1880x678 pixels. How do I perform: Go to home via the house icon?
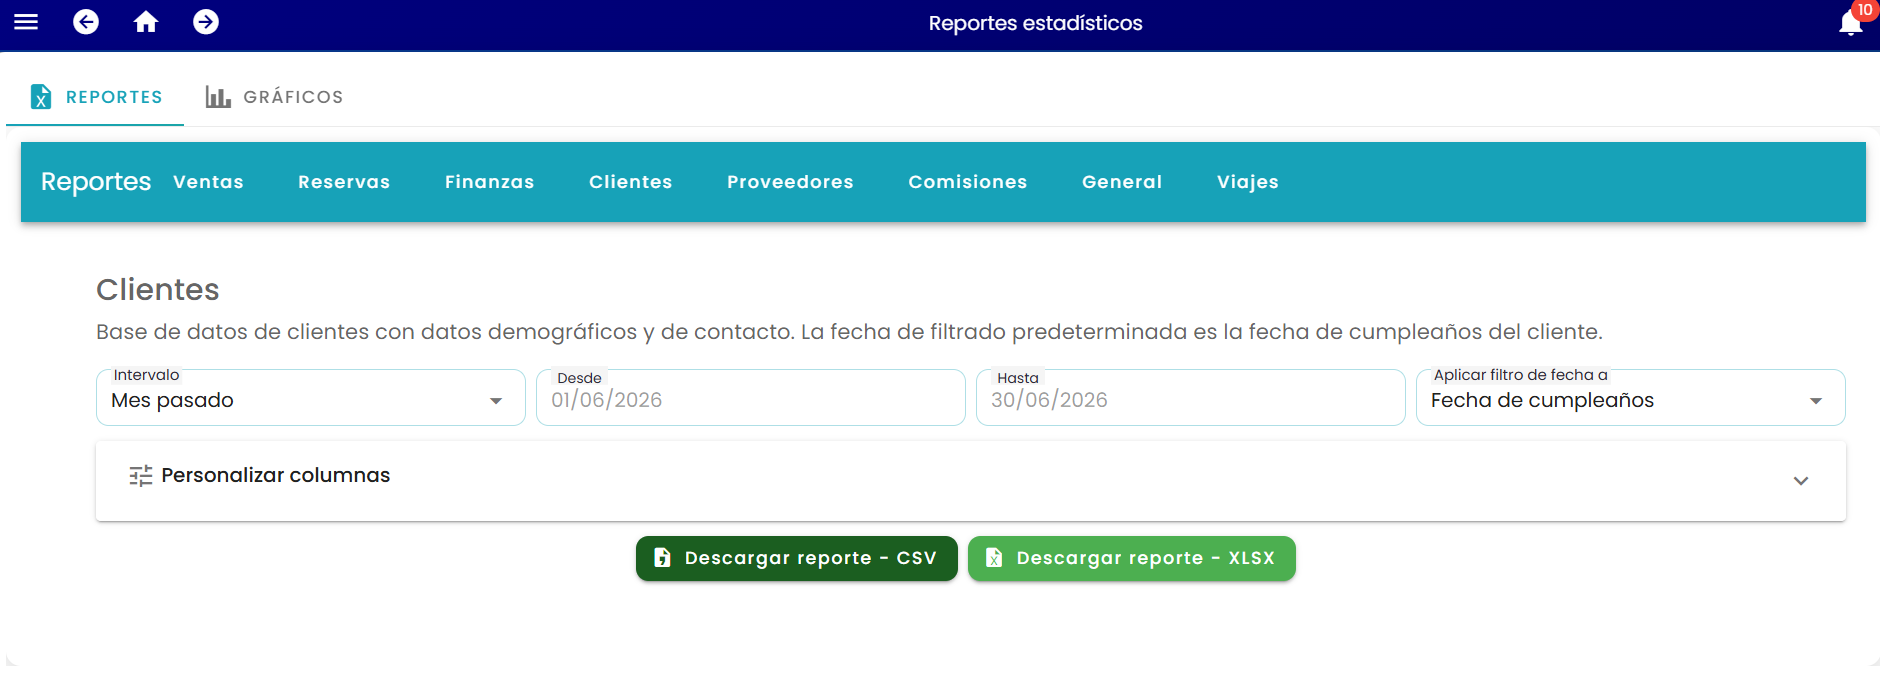click(146, 22)
